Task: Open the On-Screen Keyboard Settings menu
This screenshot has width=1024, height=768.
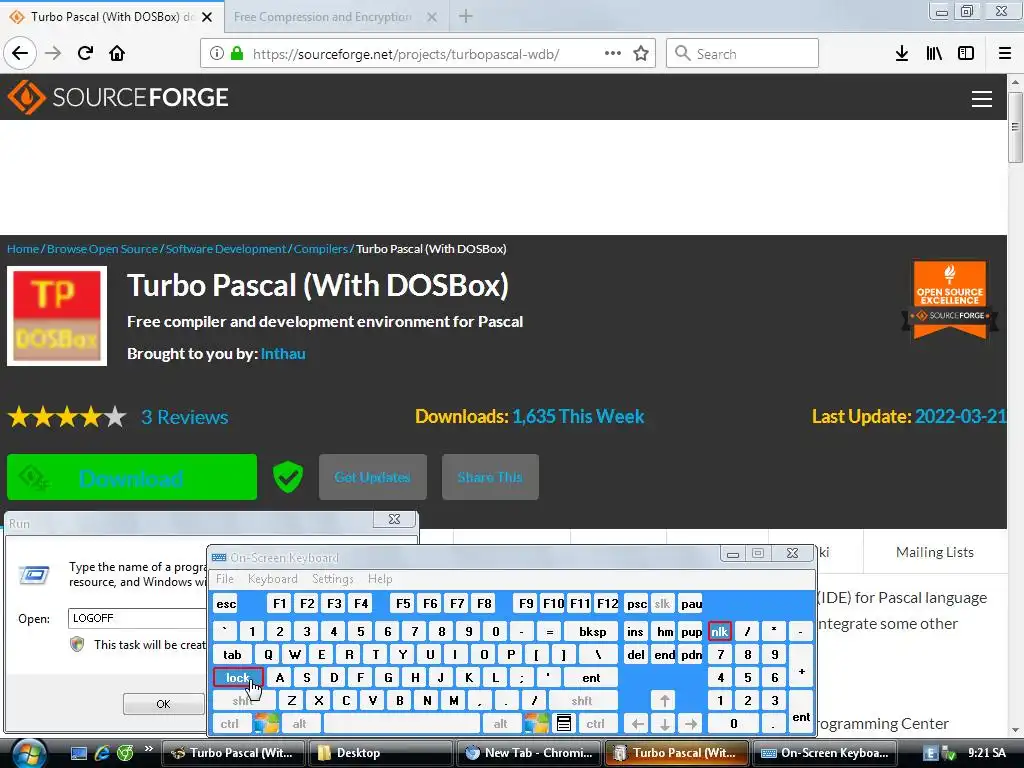Action: click(332, 579)
